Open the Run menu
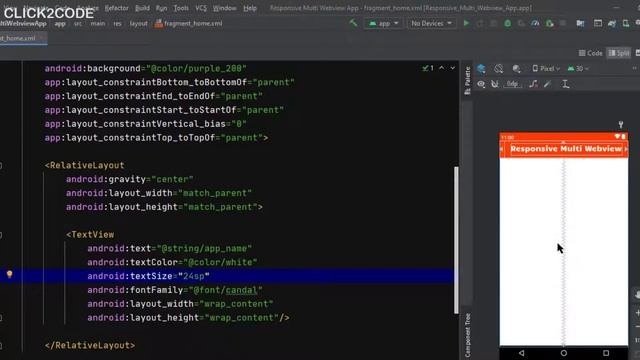Image resolution: width=640 pixels, height=360 pixels. coord(161,8)
